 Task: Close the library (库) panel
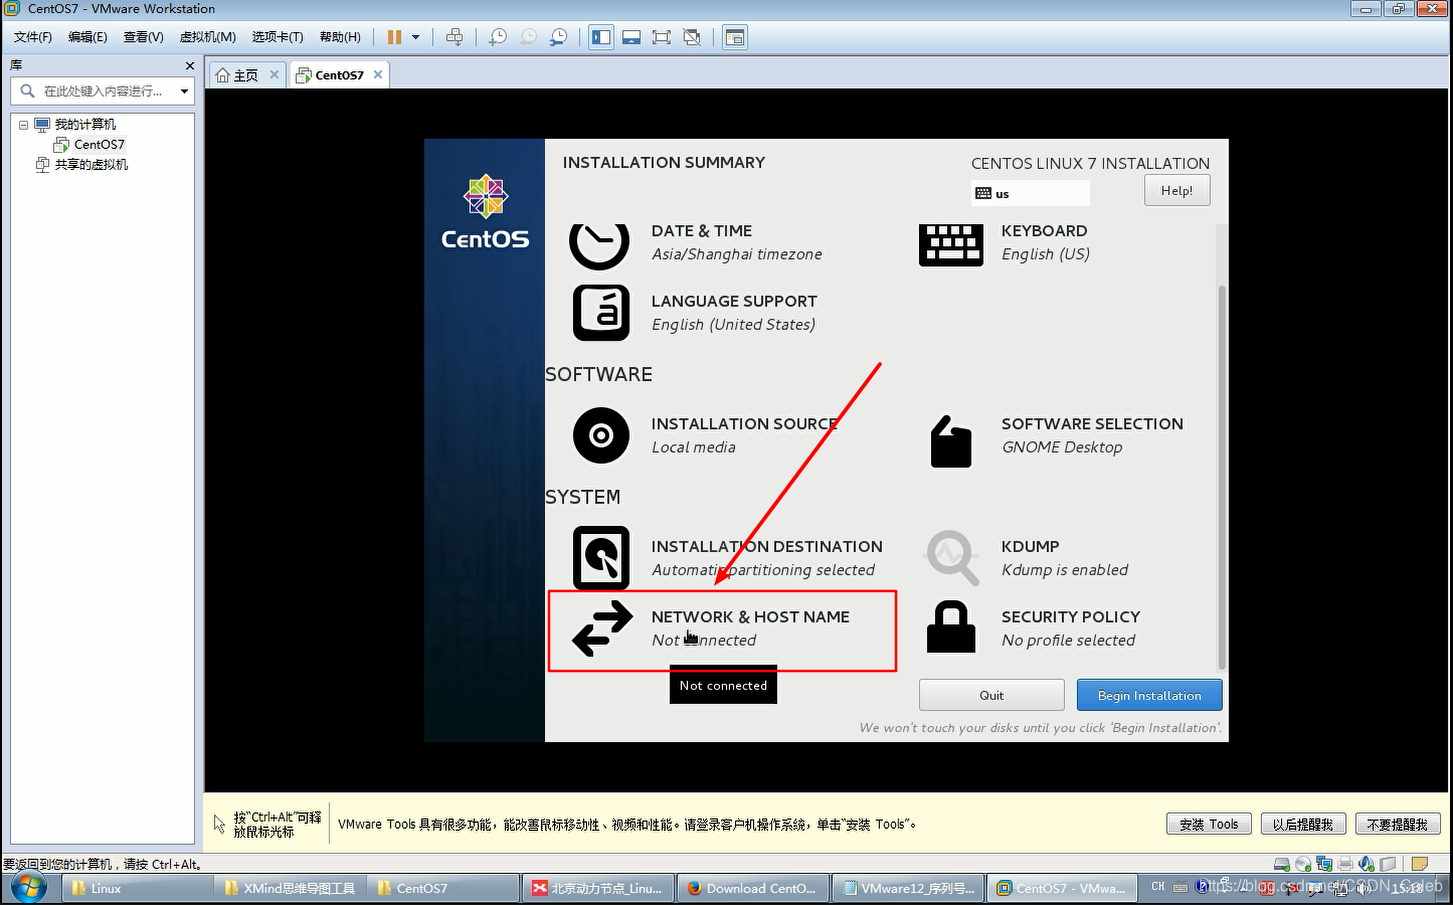click(x=190, y=66)
